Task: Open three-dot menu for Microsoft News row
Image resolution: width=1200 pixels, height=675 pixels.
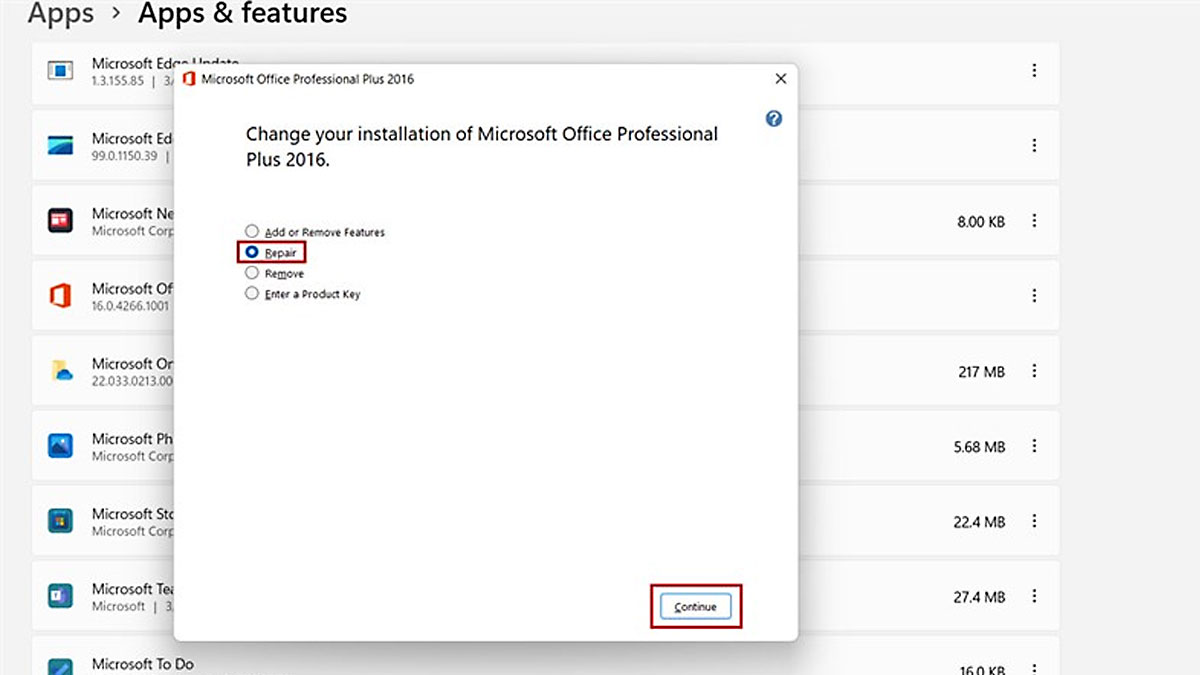Action: (x=1034, y=221)
